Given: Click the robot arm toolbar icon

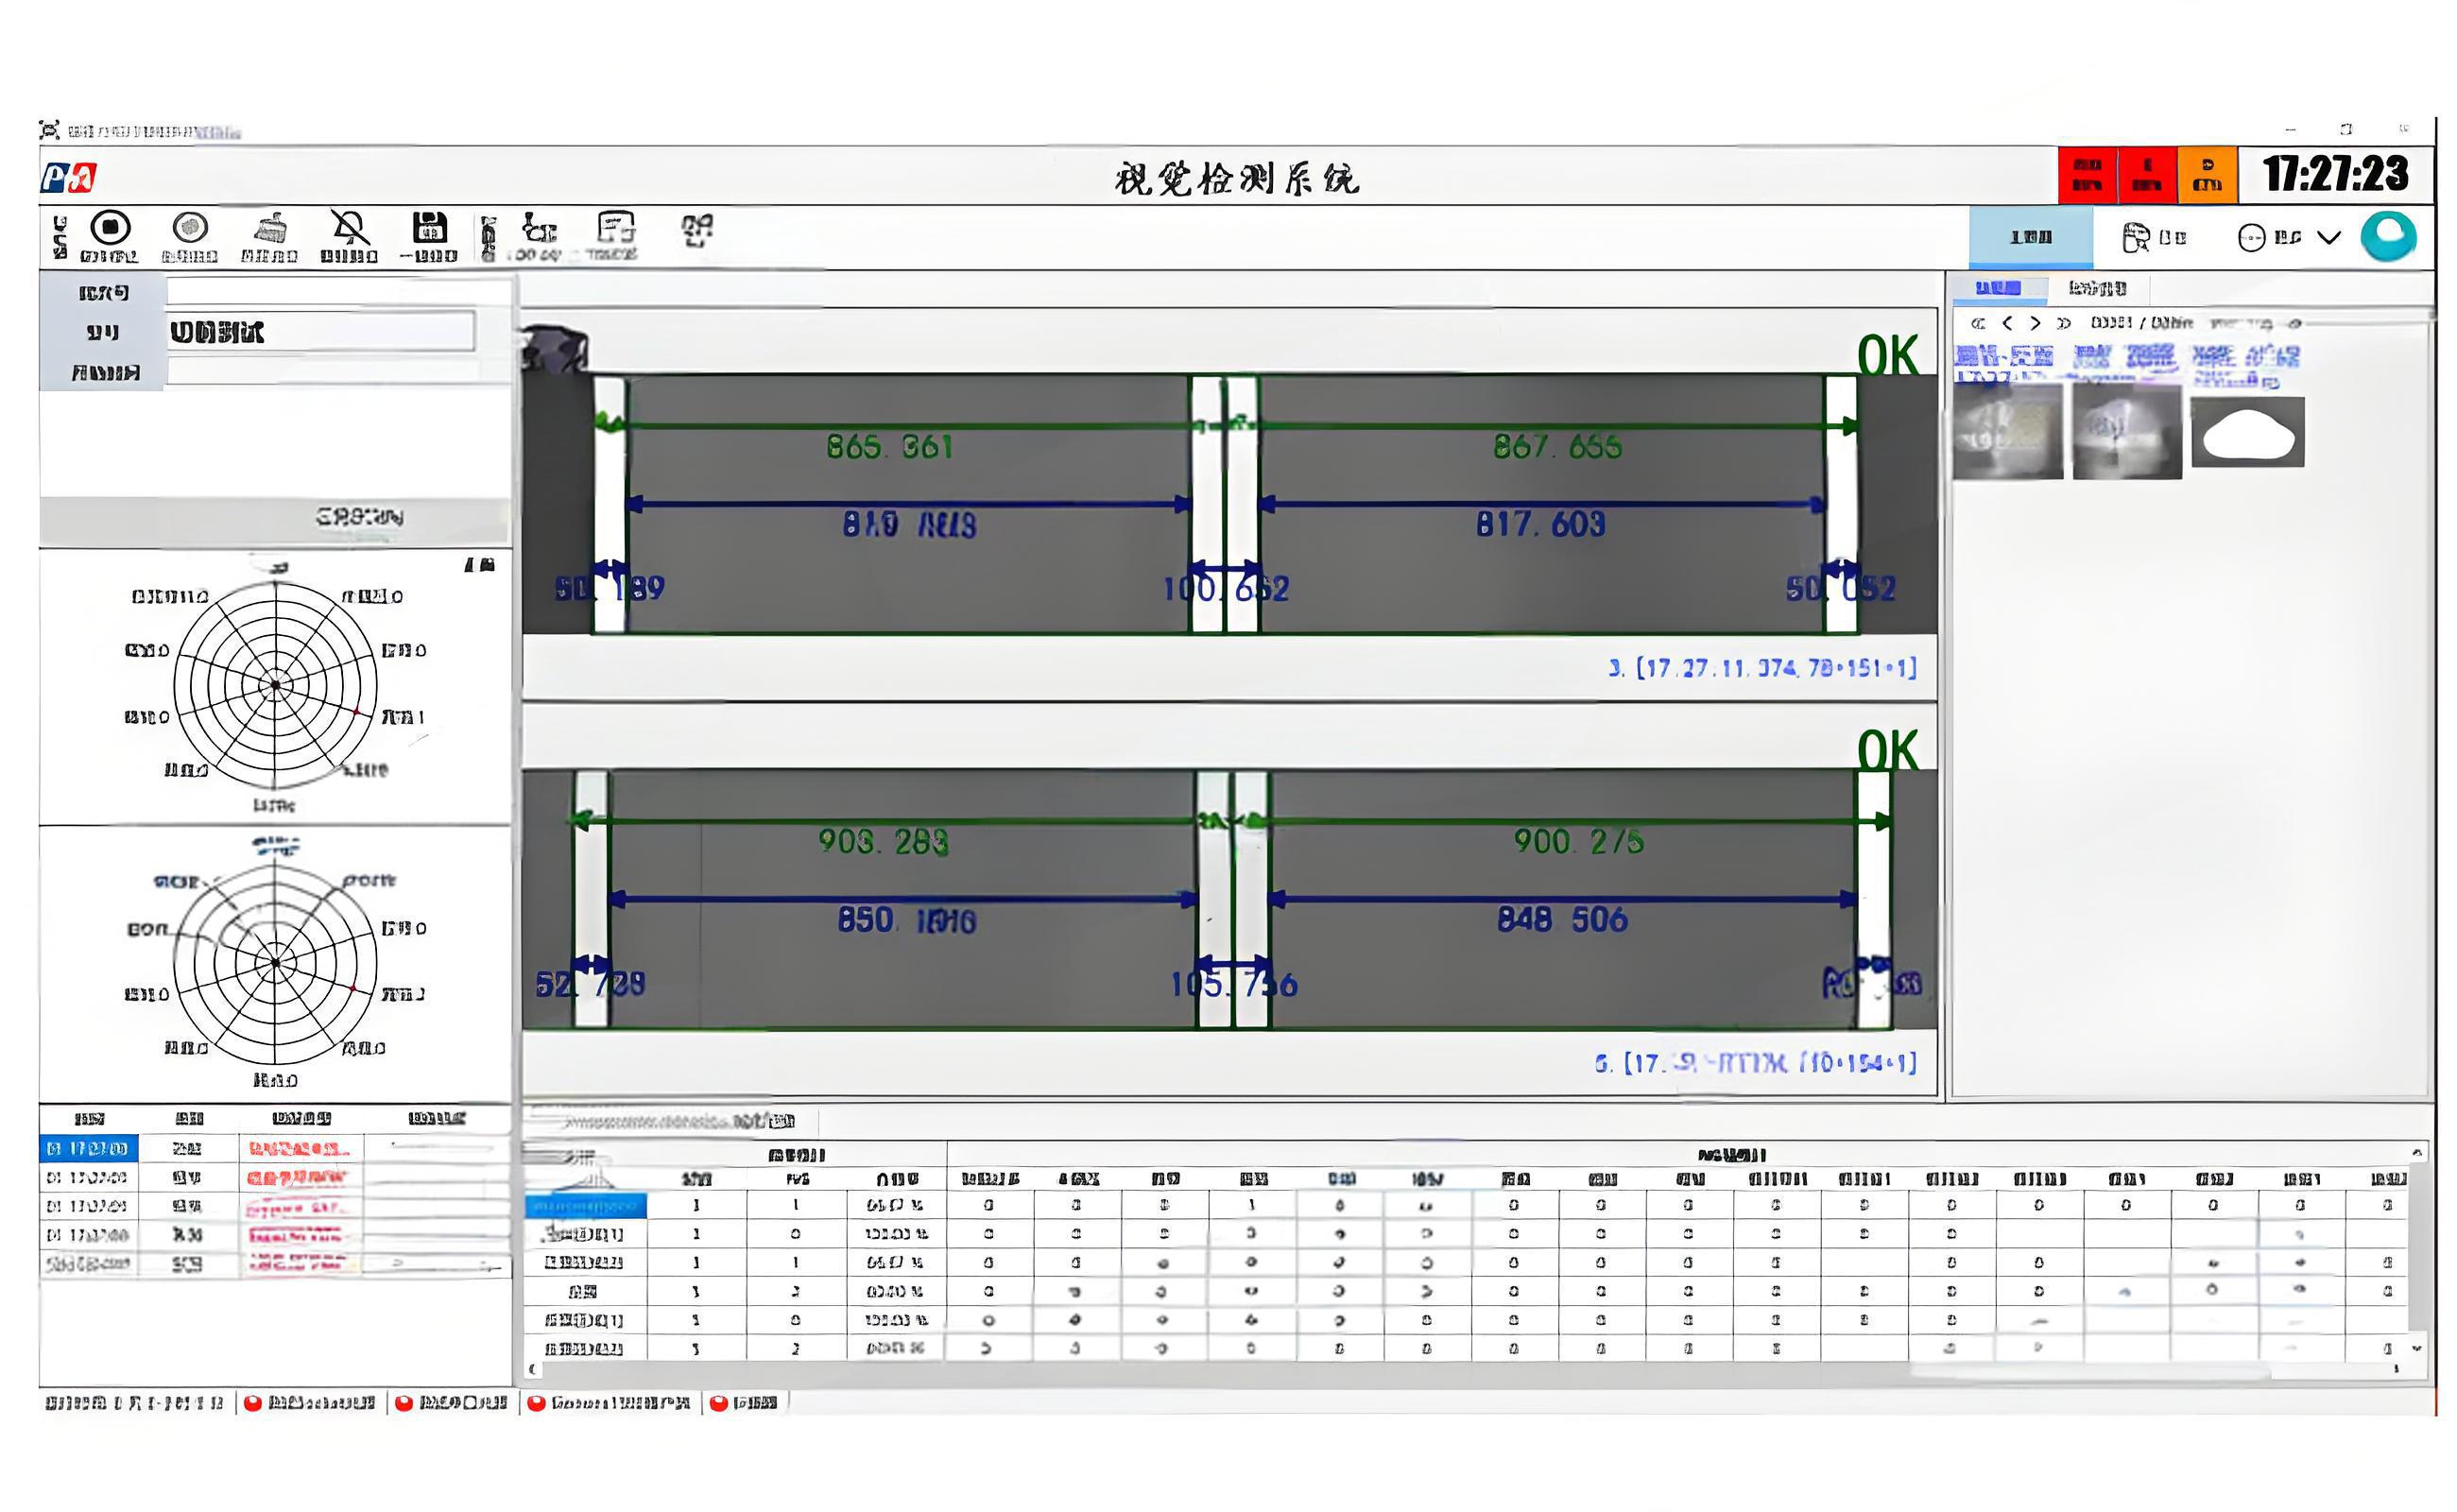Looking at the screenshot, I should [540, 229].
